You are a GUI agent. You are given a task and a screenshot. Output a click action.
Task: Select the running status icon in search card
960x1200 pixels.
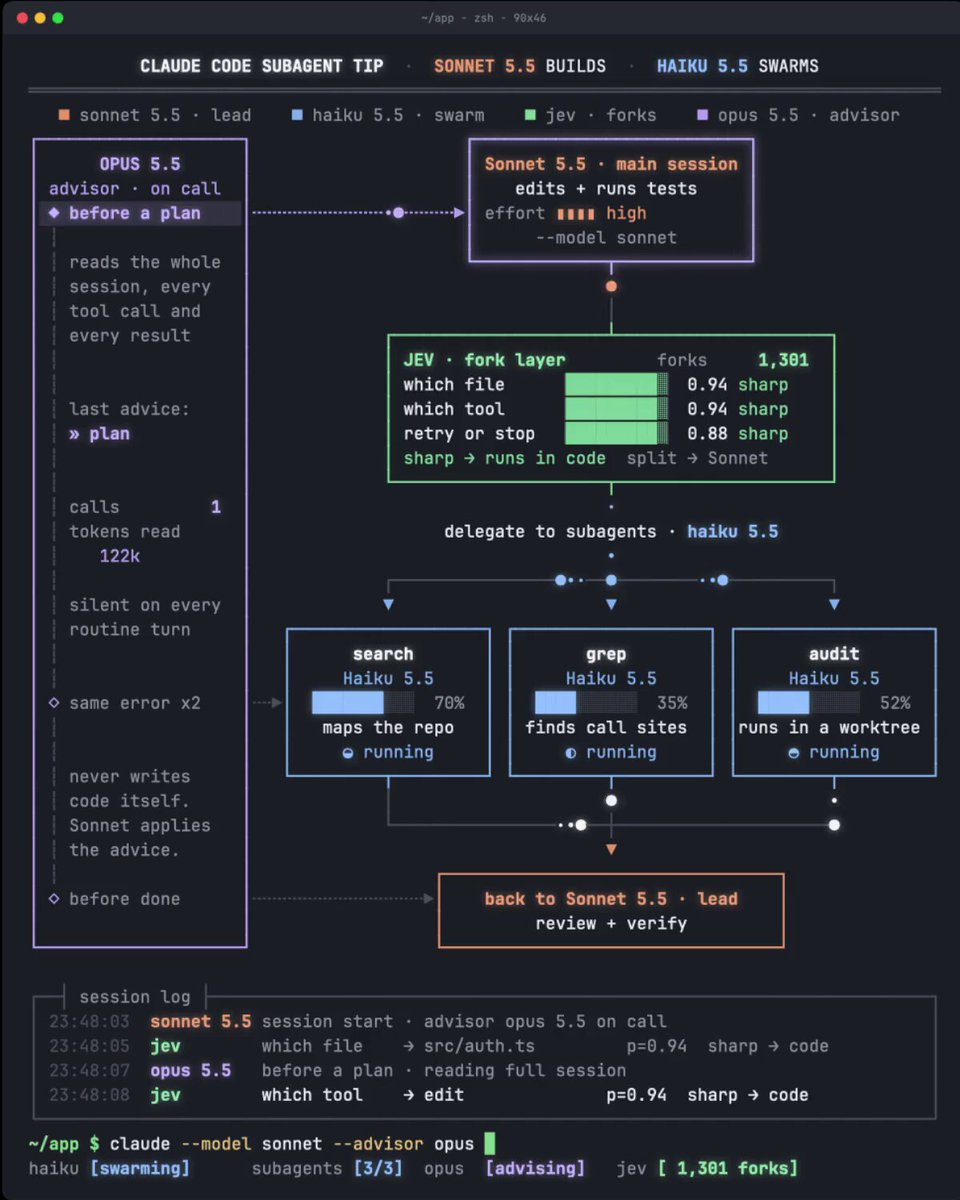(x=348, y=753)
